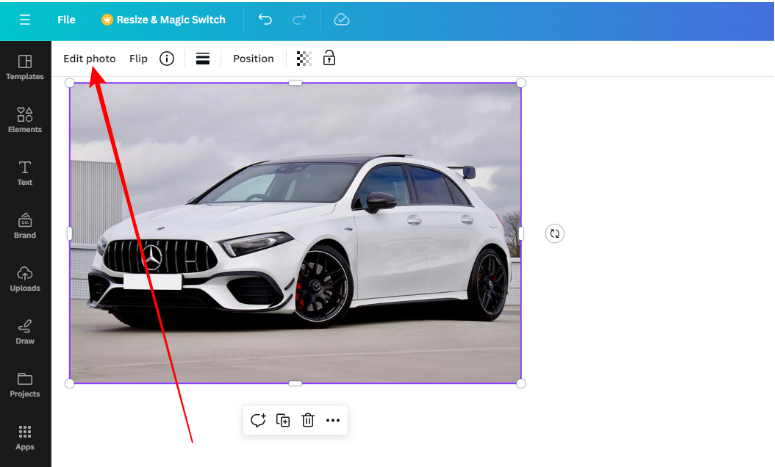Screen dimensions: 775x467
Task: Open the Uploads panel
Action: tap(25, 279)
